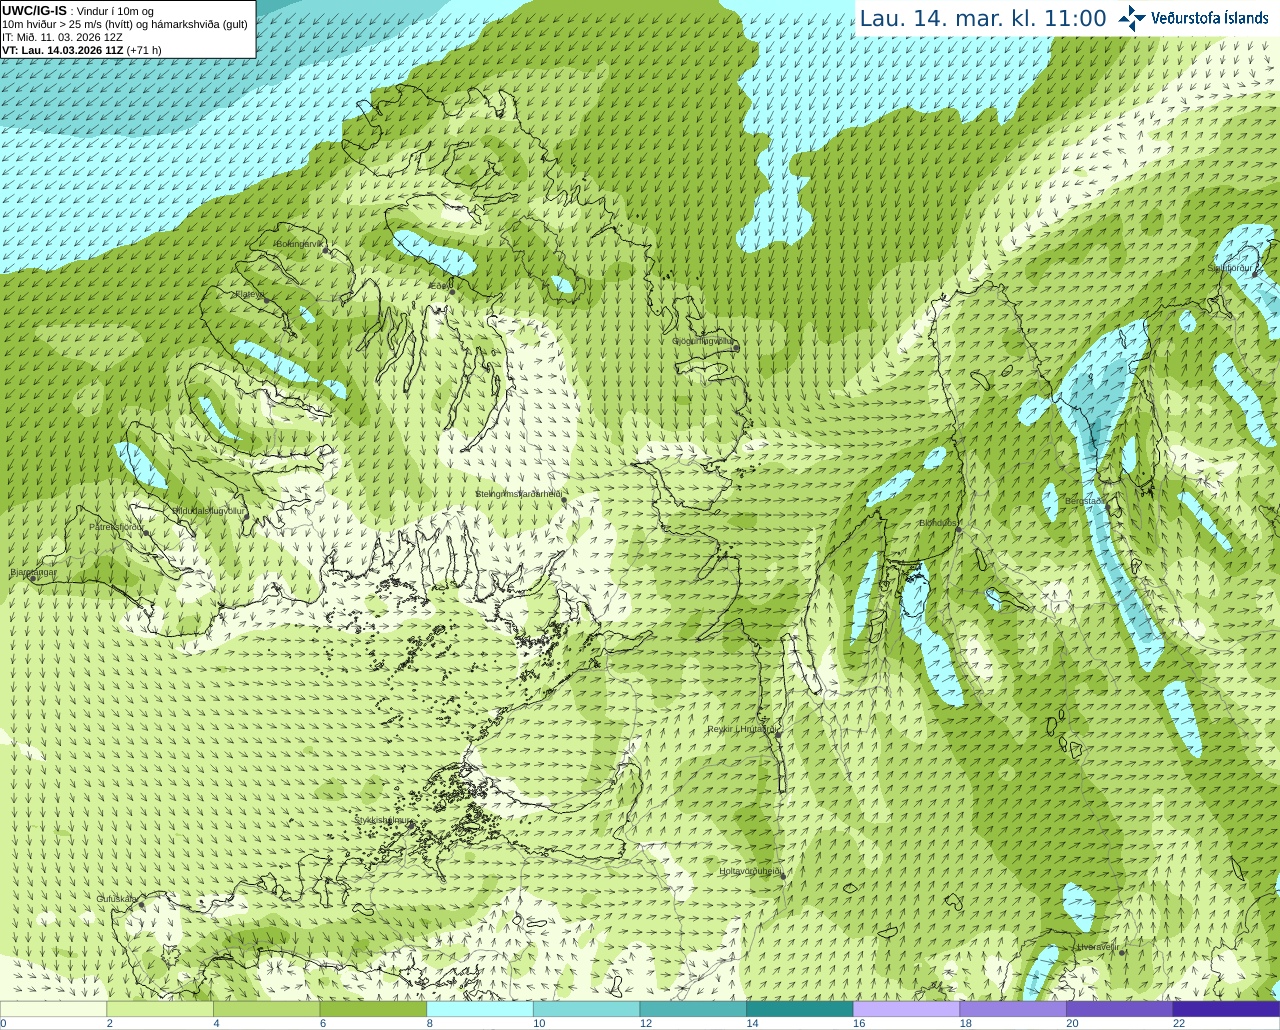Click the Stykkishólmur station label
This screenshot has width=1280, height=1030.
384,820
